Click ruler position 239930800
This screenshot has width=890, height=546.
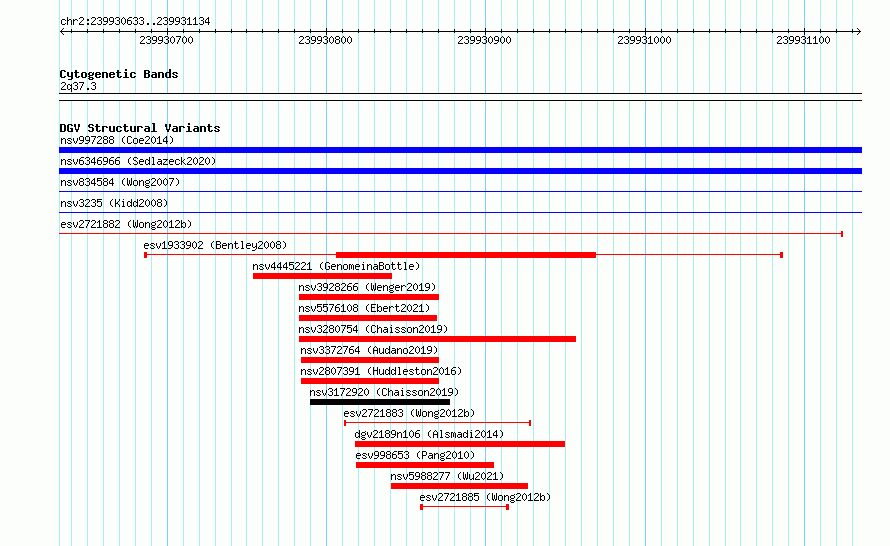(325, 40)
